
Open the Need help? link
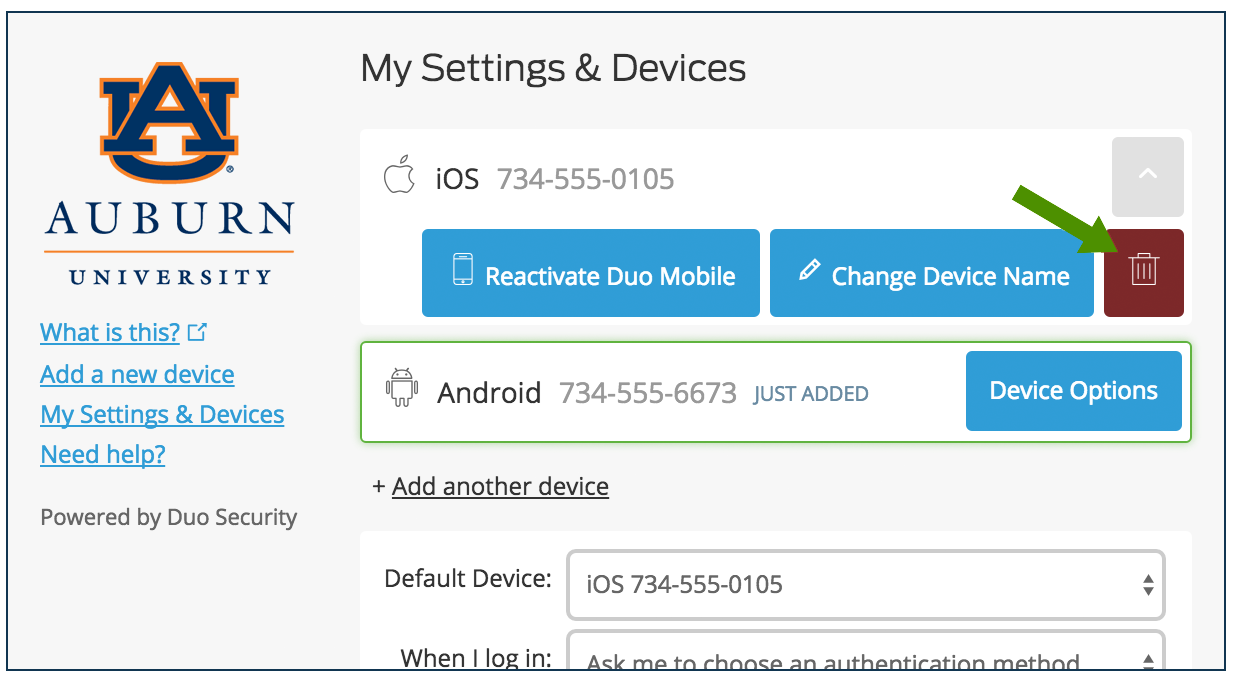click(x=103, y=454)
